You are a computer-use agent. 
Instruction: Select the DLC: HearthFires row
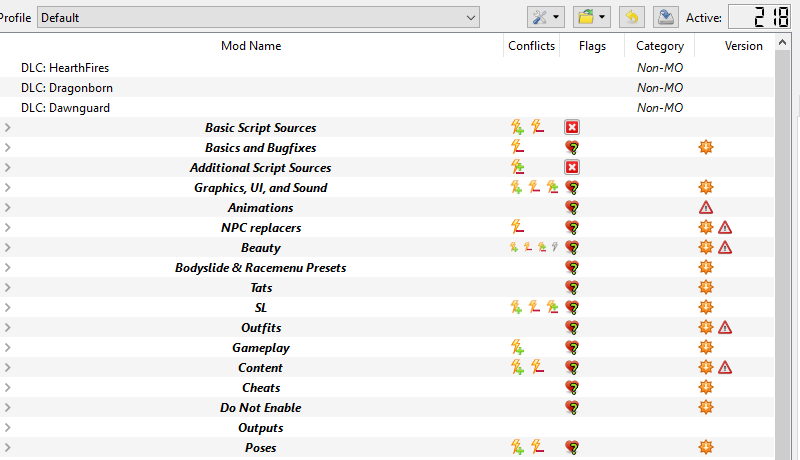[387, 68]
